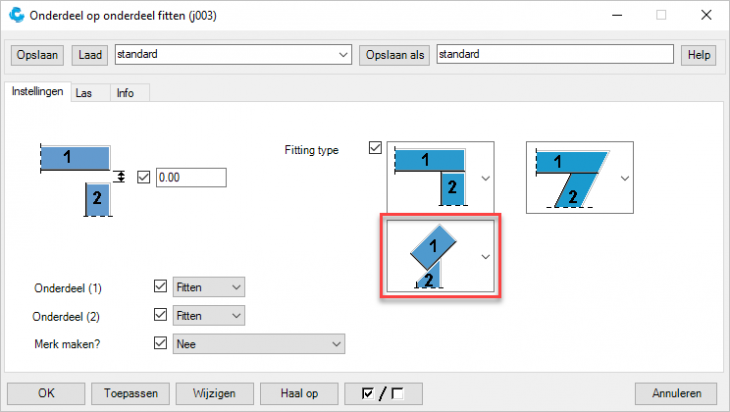Switch to the Las tab

pyautogui.click(x=84, y=92)
